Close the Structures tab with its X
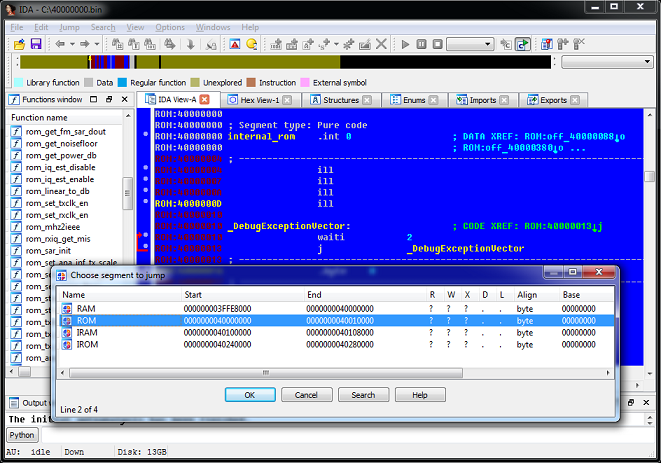661x463 pixels. 367,100
